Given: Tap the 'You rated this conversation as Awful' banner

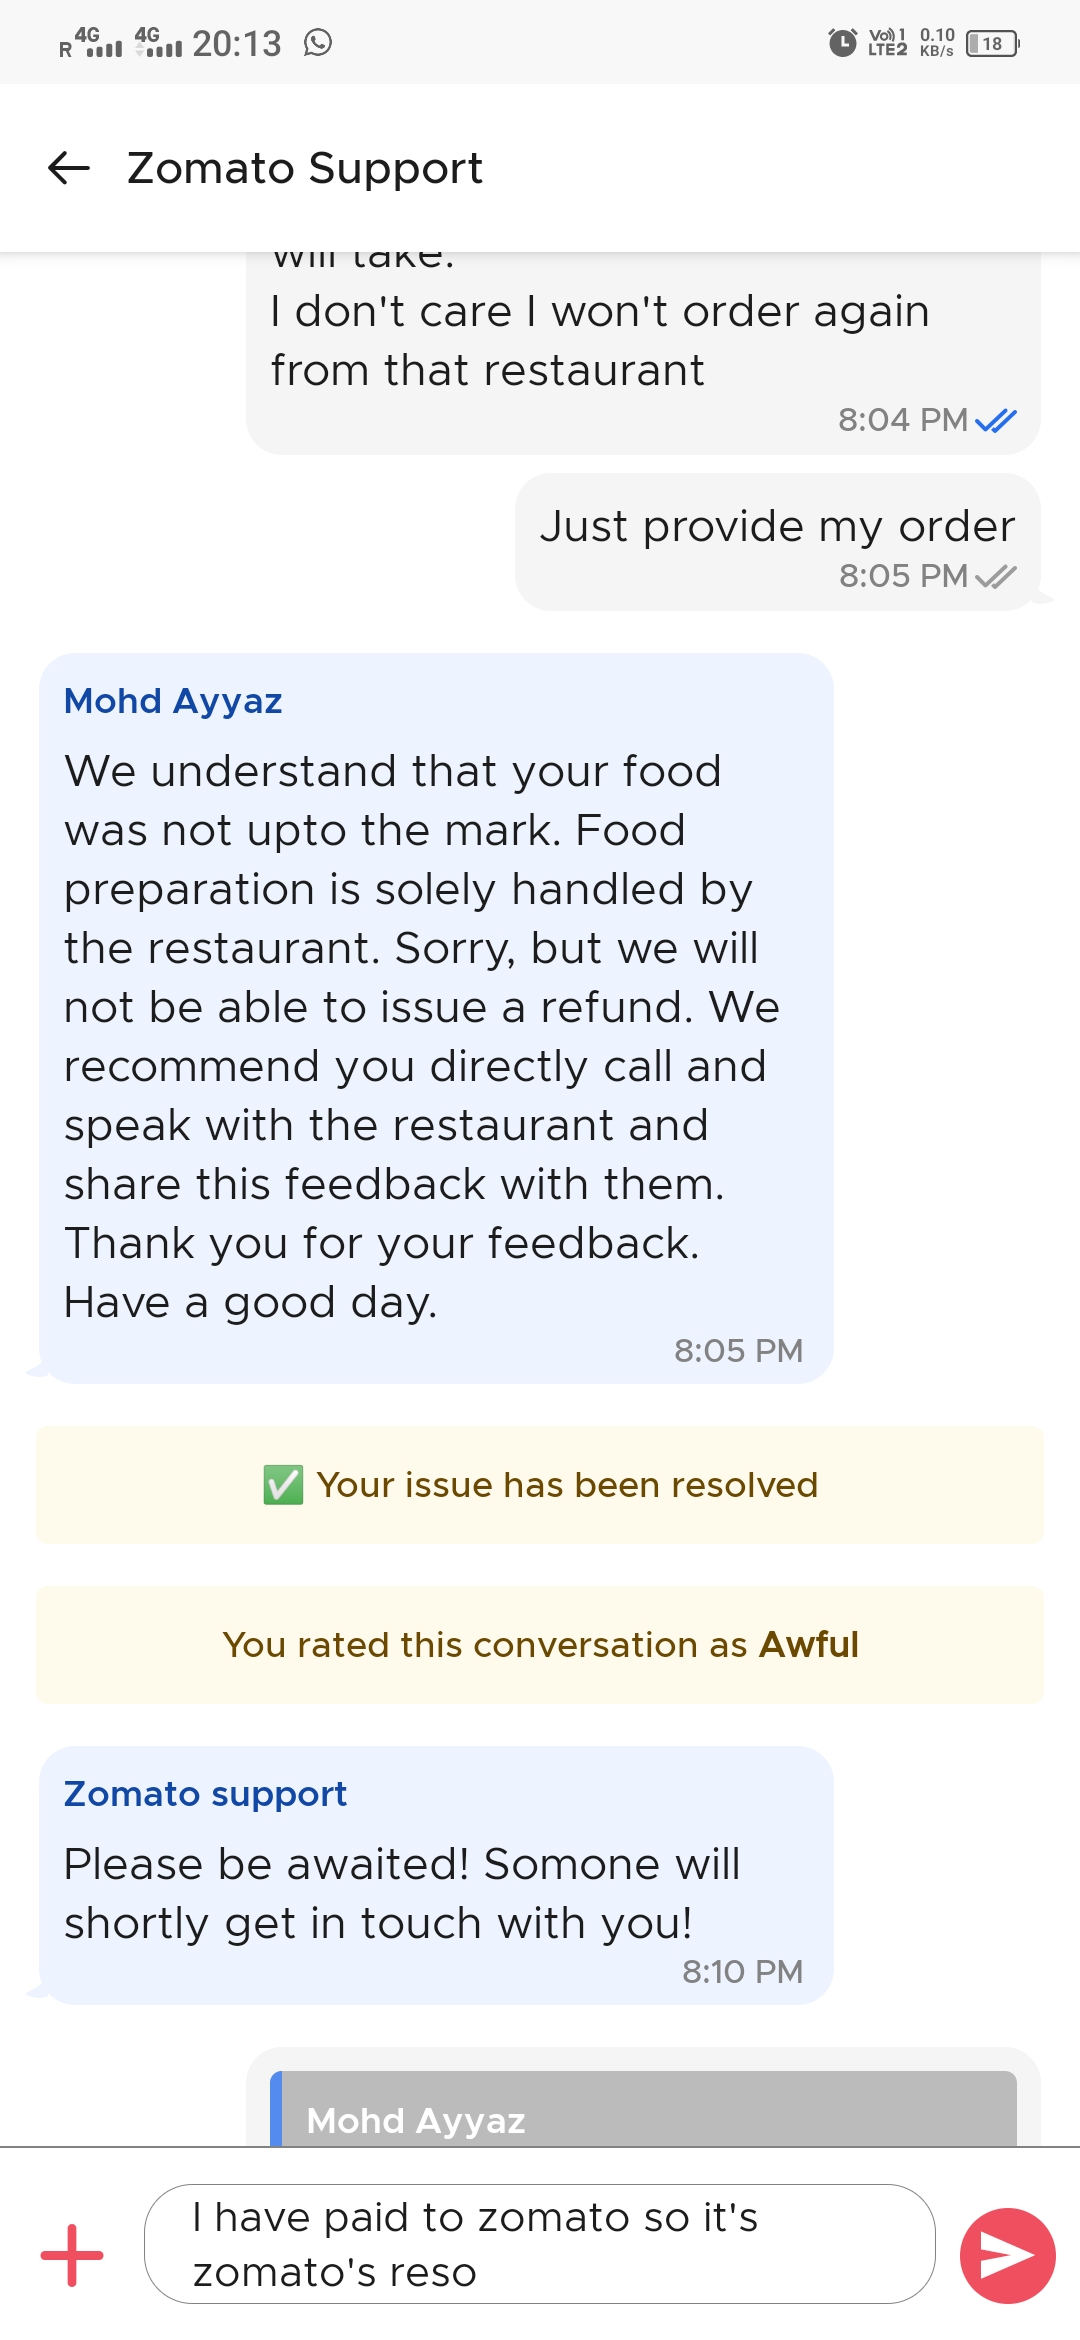Looking at the screenshot, I should coord(540,1645).
